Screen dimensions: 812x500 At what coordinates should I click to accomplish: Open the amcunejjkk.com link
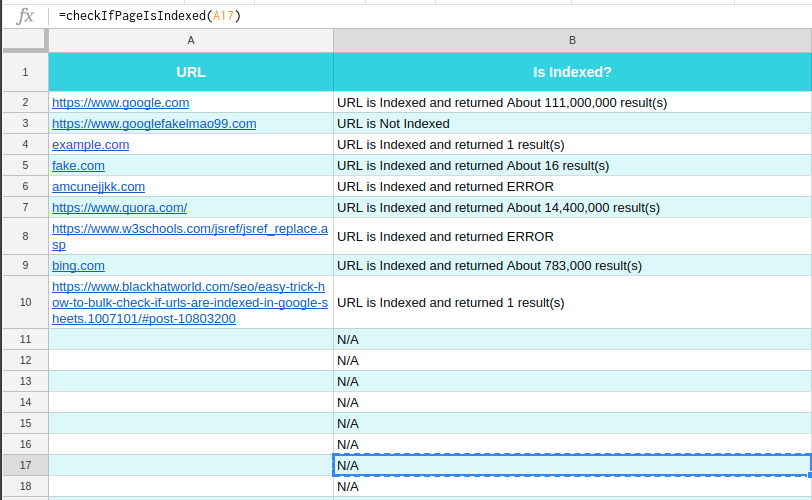pyautogui.click(x=98, y=186)
